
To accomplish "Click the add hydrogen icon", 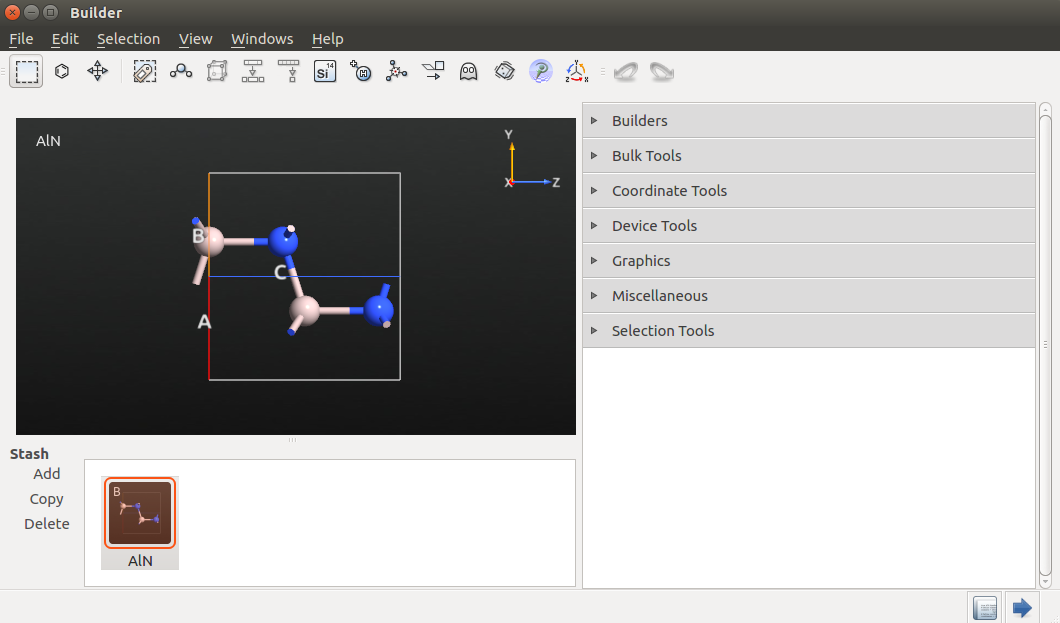I will tap(360, 71).
